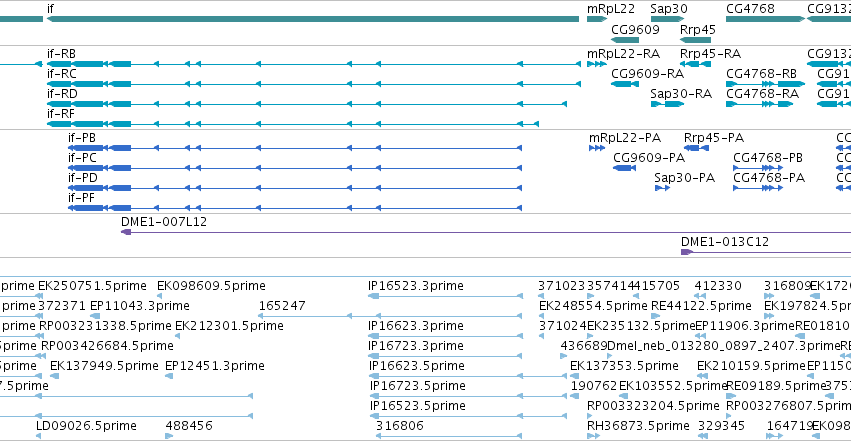Open the Sap30-RA transcript
Viewport: 851px width, 441px height.
pos(667,104)
